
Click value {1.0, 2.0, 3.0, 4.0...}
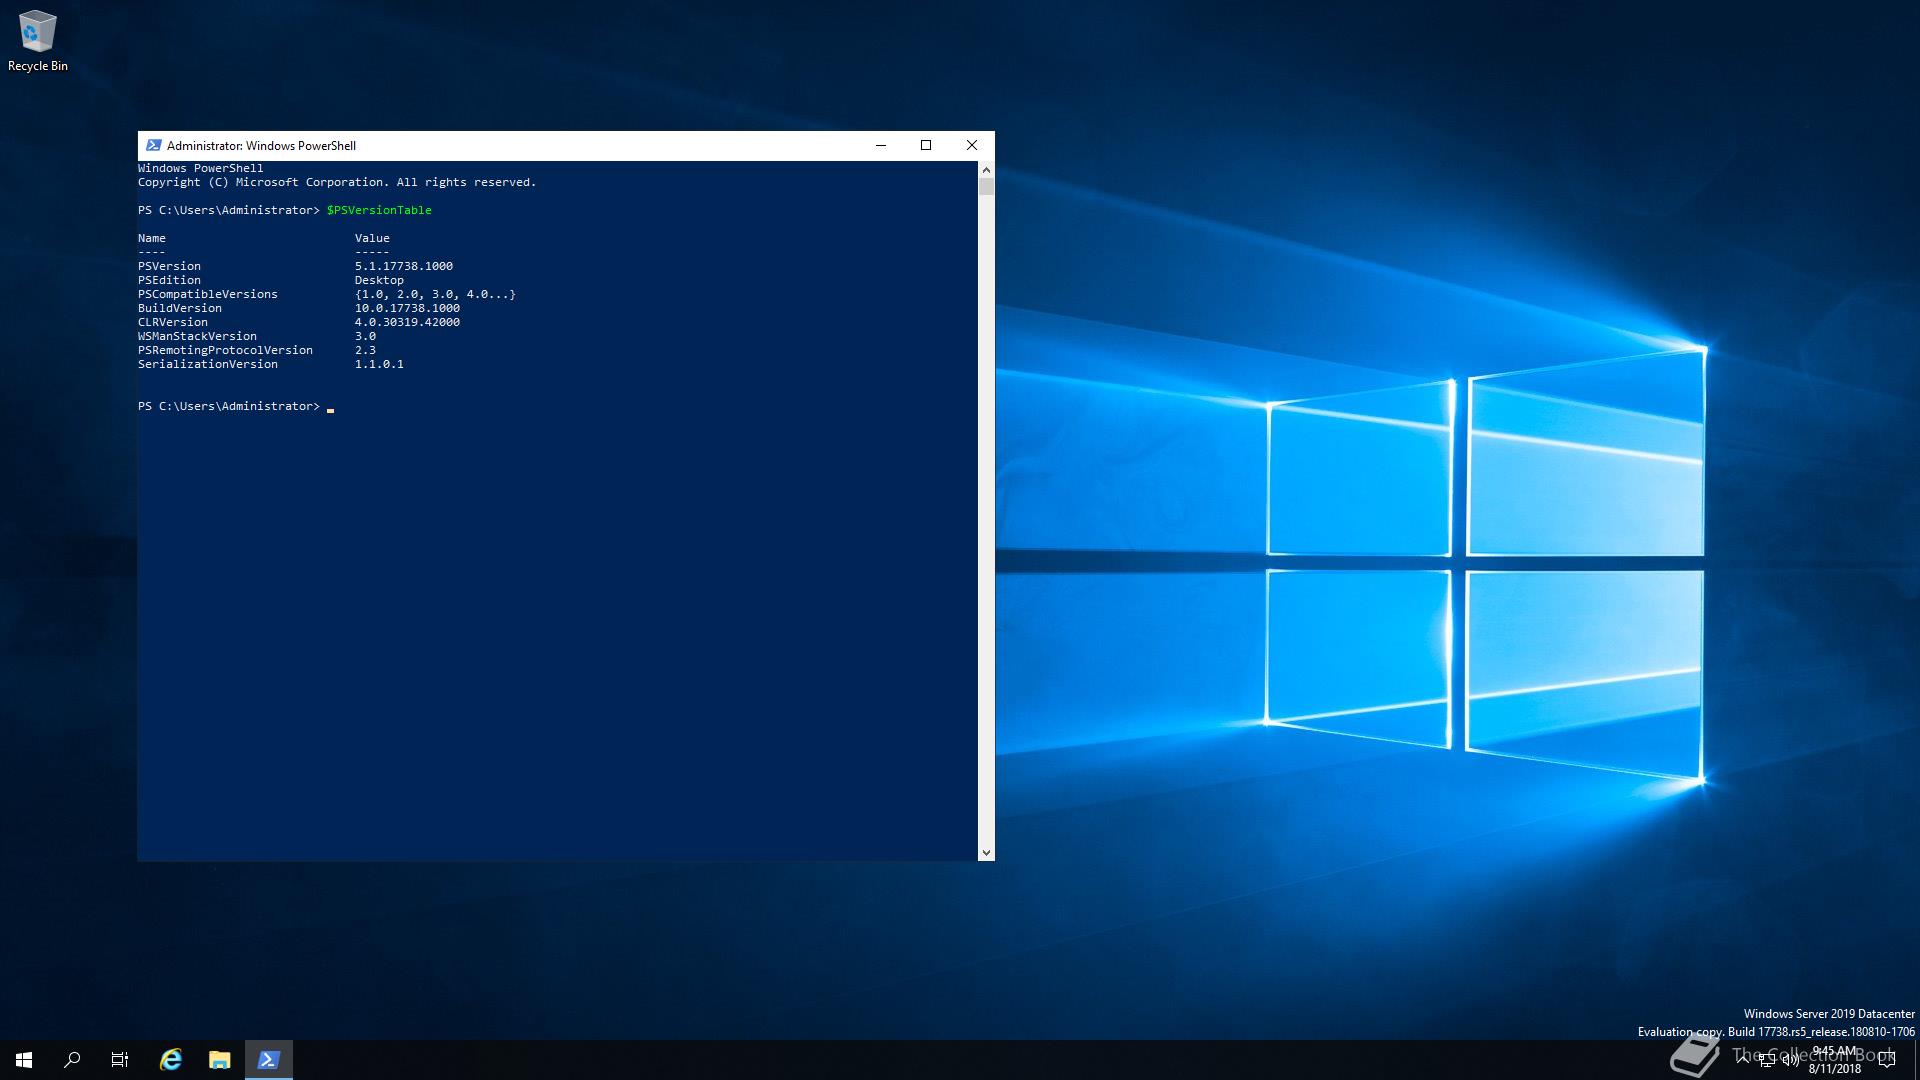435,294
